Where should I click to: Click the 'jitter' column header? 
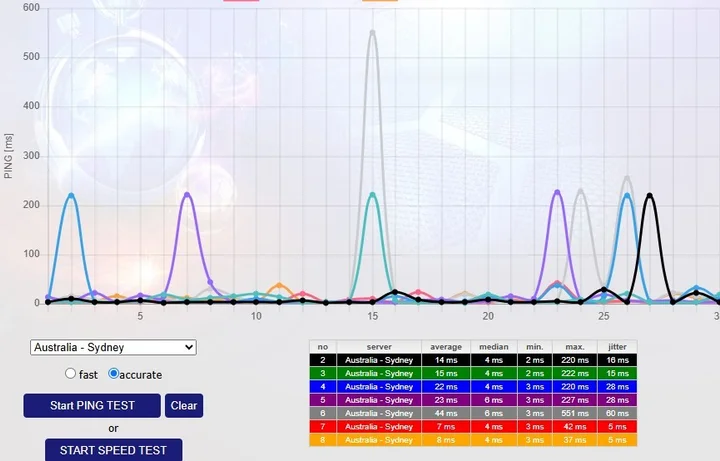pyautogui.click(x=616, y=347)
